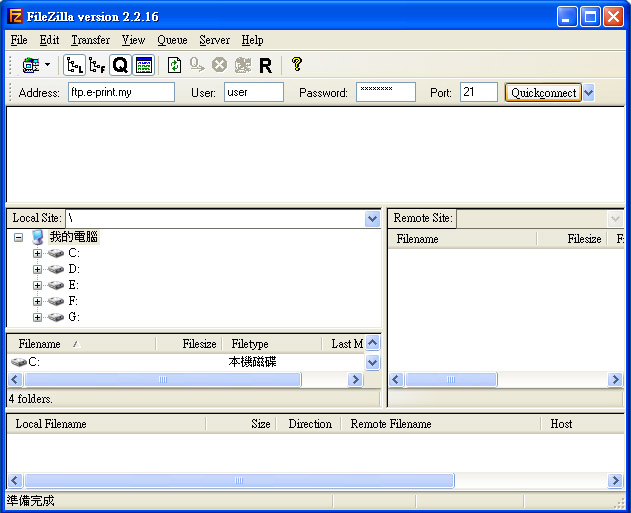
Task: Open the View menu
Action: (133, 40)
